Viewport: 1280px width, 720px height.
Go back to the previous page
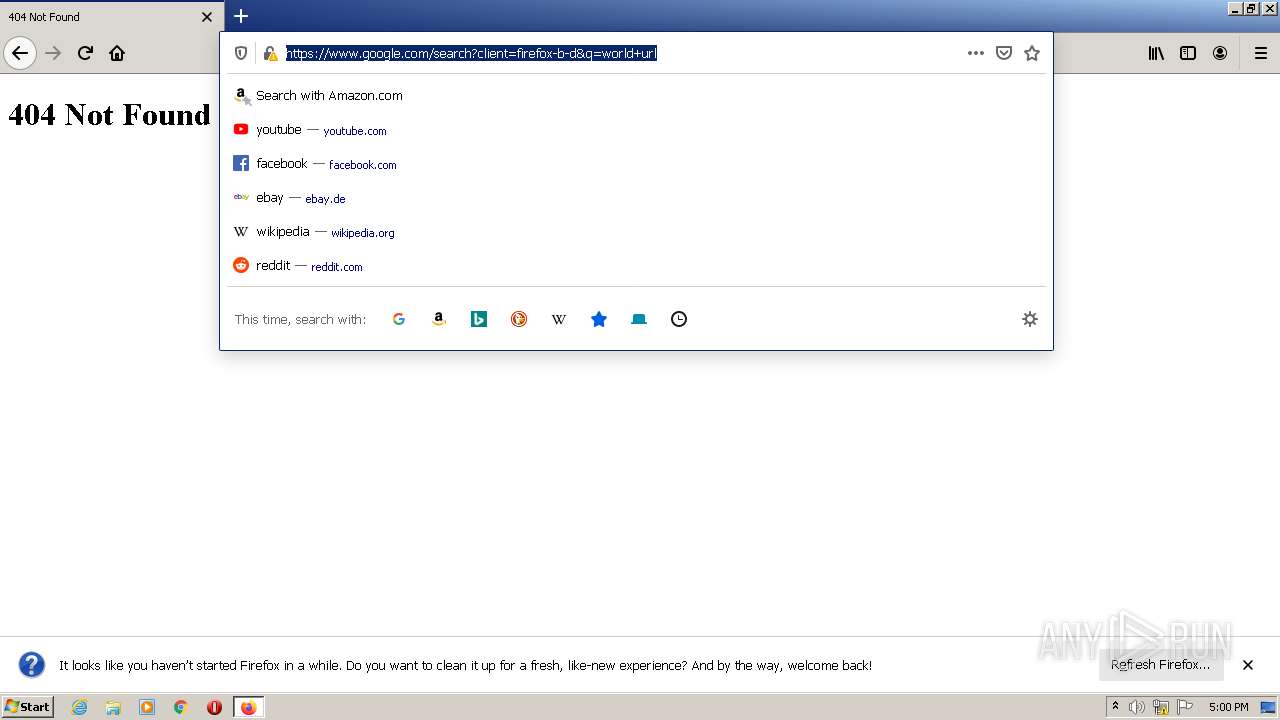[20, 53]
